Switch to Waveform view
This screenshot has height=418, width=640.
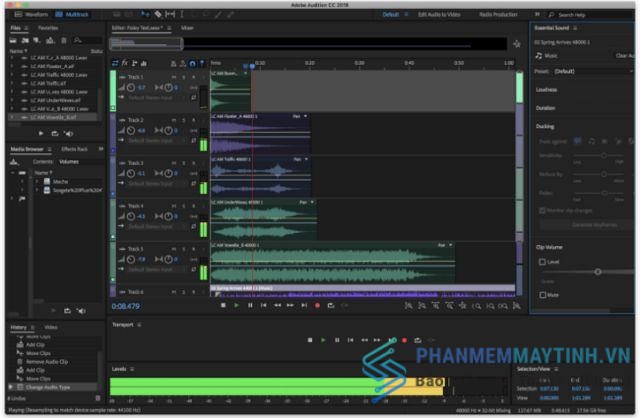click(x=32, y=14)
